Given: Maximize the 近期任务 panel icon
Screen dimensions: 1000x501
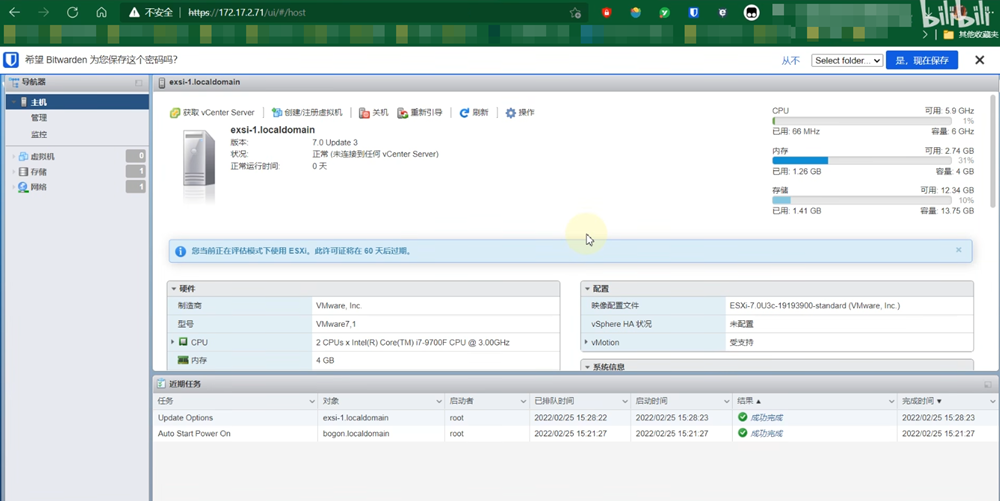Looking at the screenshot, I should (x=988, y=384).
